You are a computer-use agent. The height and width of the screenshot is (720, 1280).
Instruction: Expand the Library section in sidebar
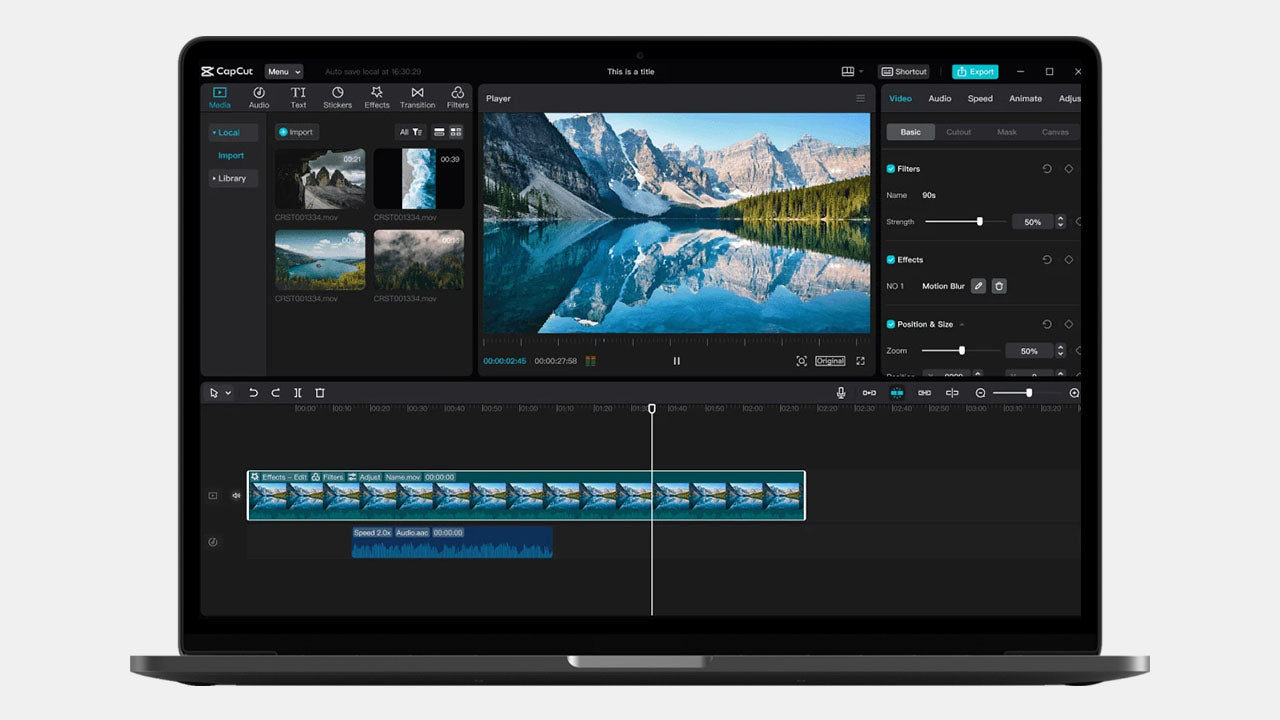[231, 178]
